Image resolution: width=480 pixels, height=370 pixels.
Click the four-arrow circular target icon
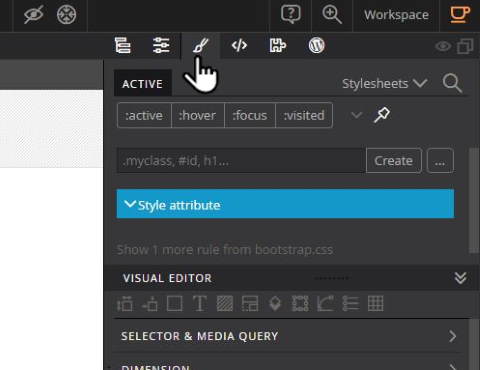point(66,15)
